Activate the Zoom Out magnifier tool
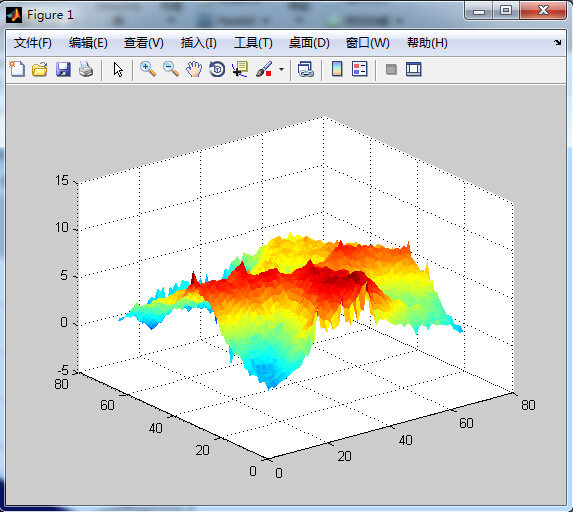 click(171, 69)
